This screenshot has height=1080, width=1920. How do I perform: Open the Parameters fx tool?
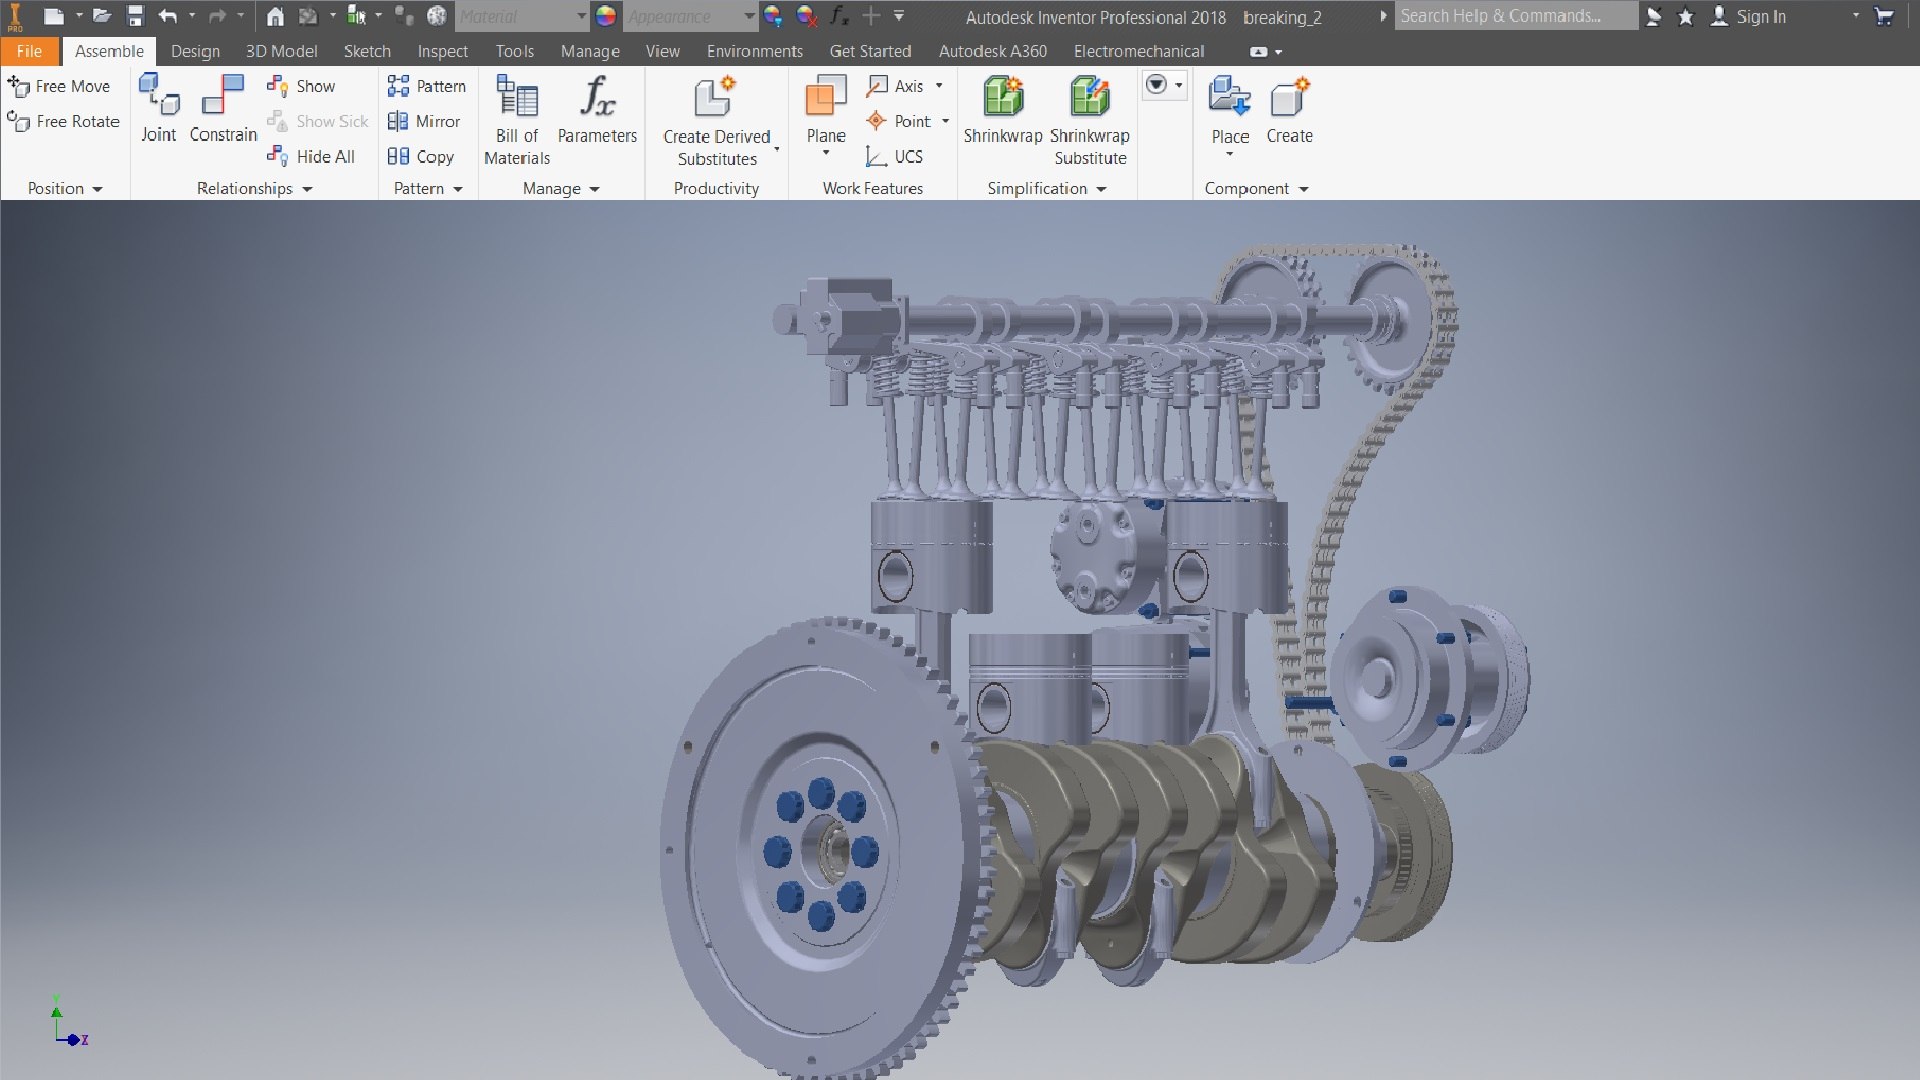tap(597, 110)
